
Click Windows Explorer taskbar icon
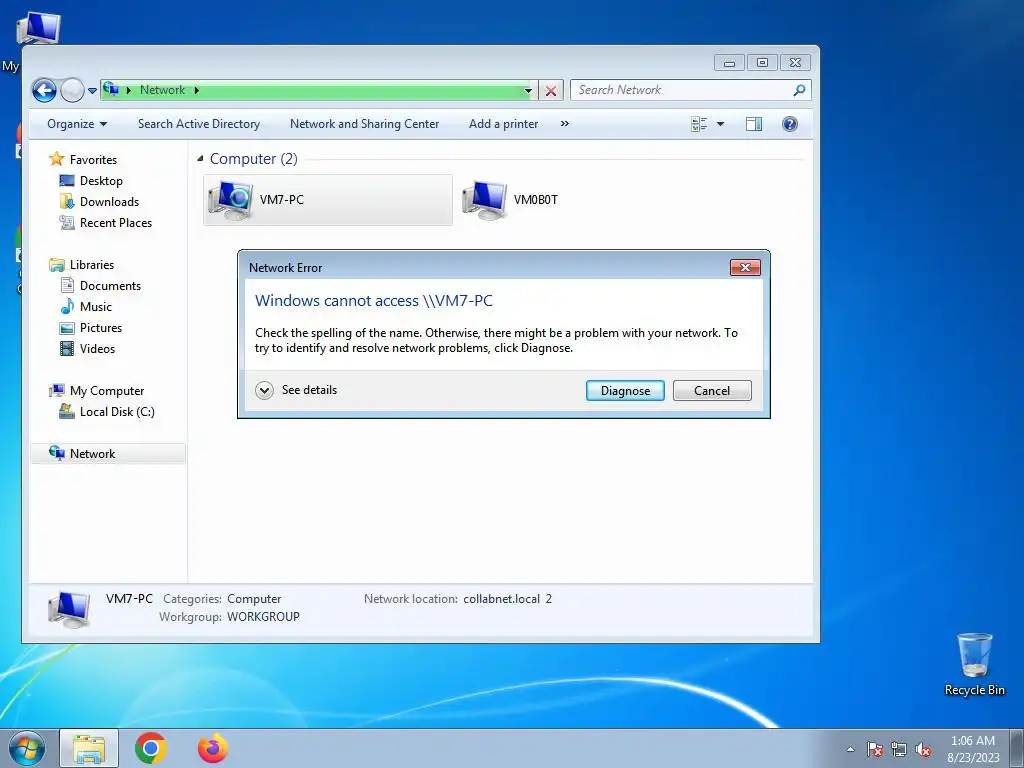[89, 748]
